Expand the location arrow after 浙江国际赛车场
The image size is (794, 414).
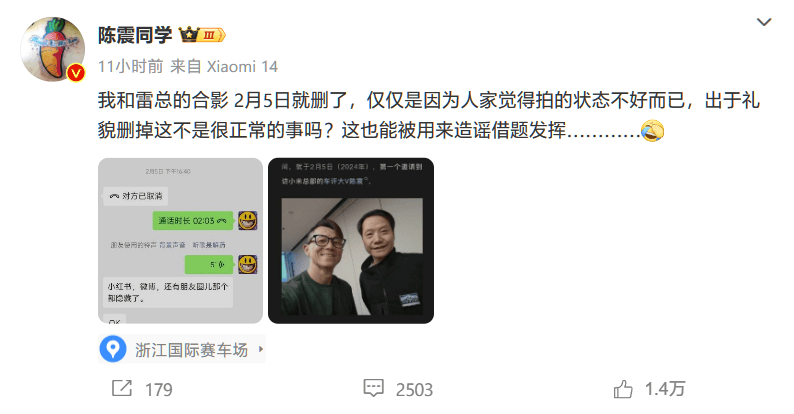(261, 349)
